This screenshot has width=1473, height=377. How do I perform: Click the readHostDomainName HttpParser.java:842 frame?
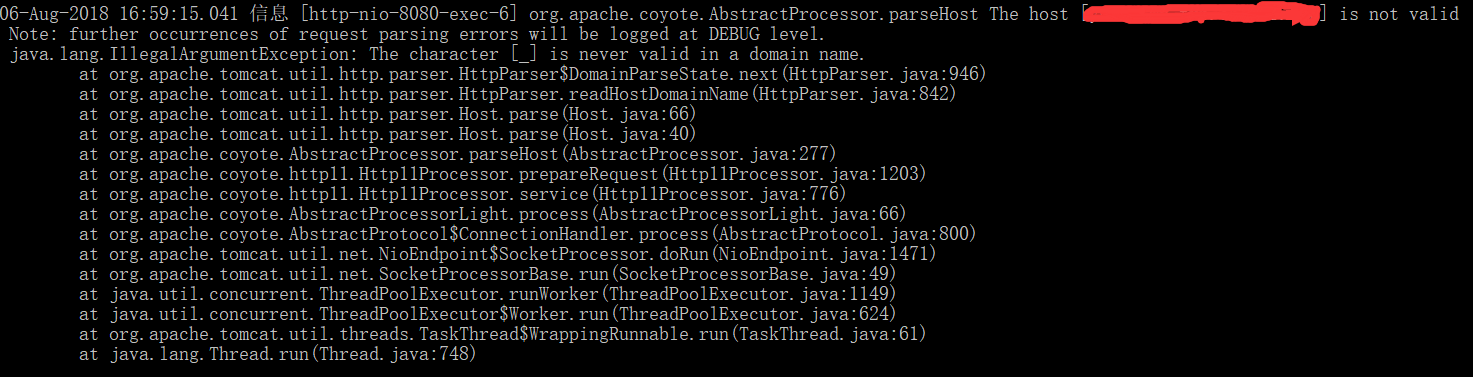[517, 94]
